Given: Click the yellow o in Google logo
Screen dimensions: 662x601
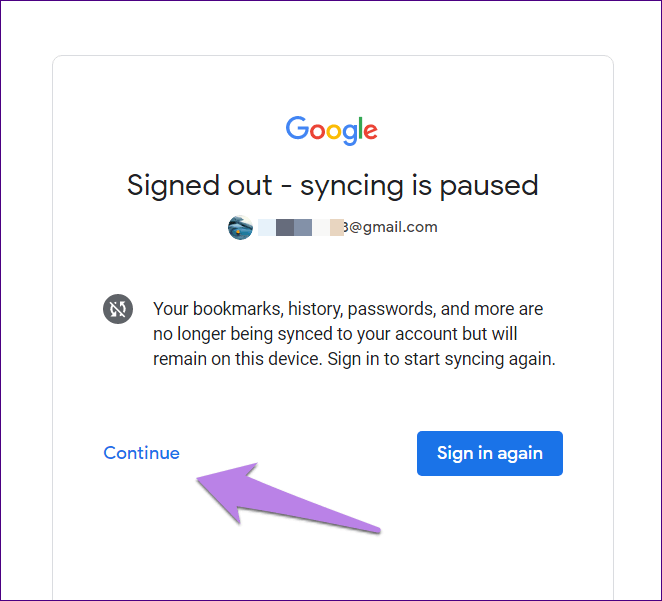Looking at the screenshot, I should pyautogui.click(x=332, y=131).
